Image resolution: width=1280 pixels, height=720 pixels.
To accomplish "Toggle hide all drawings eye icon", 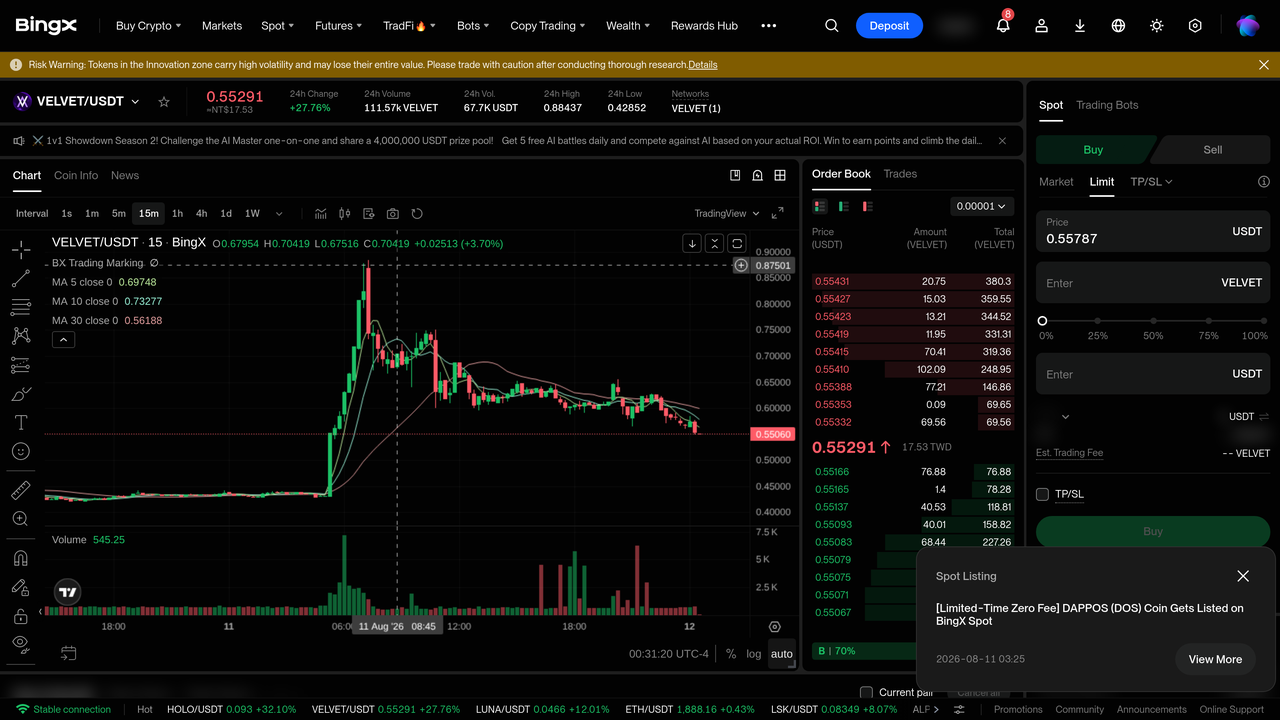I will click(x=21, y=644).
